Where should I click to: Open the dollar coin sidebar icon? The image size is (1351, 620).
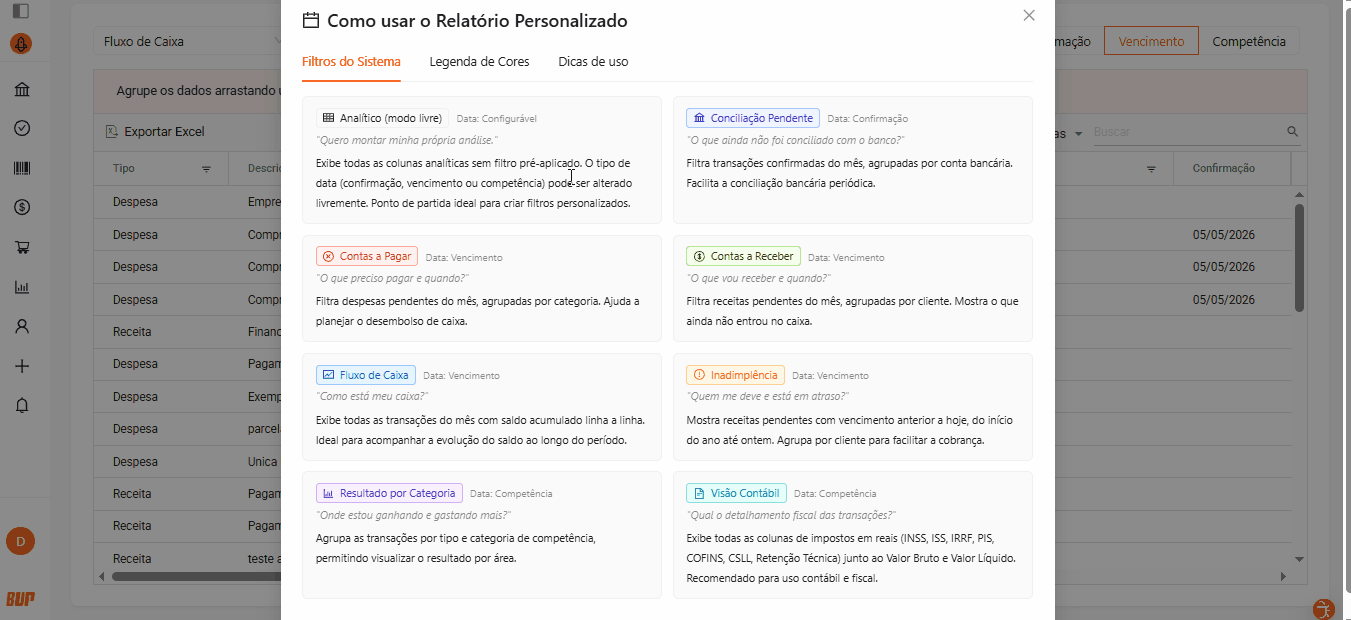pos(22,207)
